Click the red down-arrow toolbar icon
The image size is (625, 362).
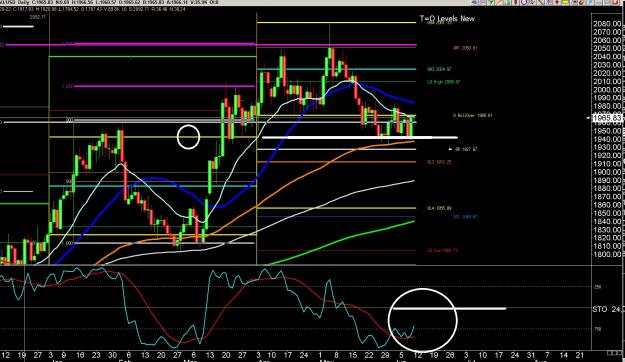[x=557, y=2]
